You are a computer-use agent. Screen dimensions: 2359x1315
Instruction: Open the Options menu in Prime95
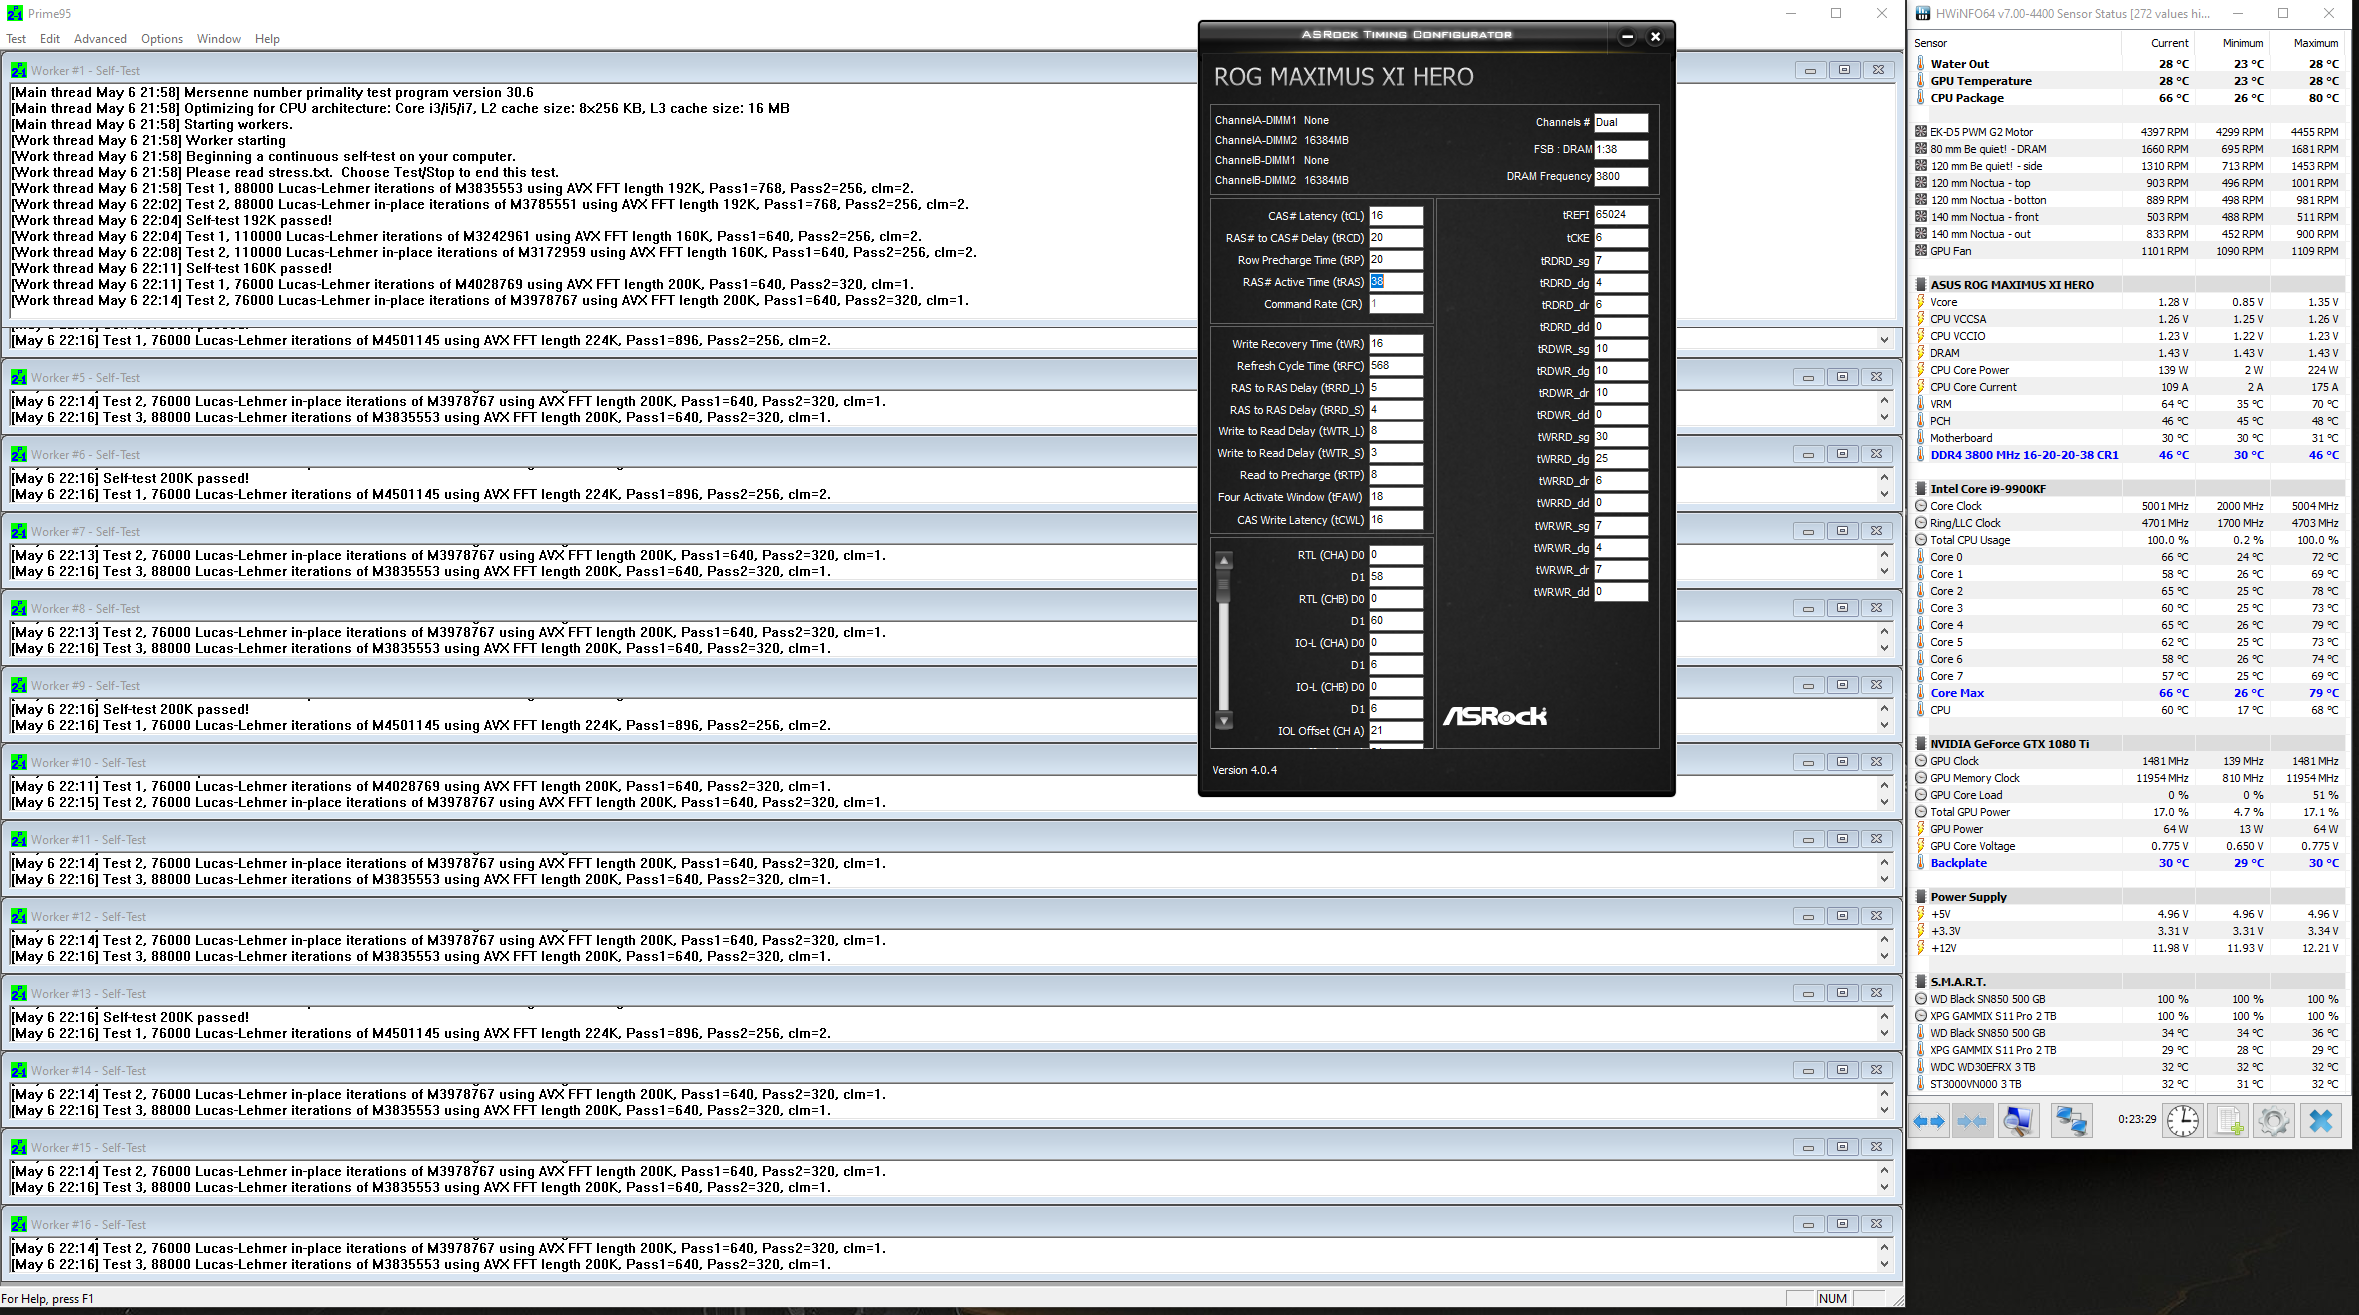tap(161, 39)
